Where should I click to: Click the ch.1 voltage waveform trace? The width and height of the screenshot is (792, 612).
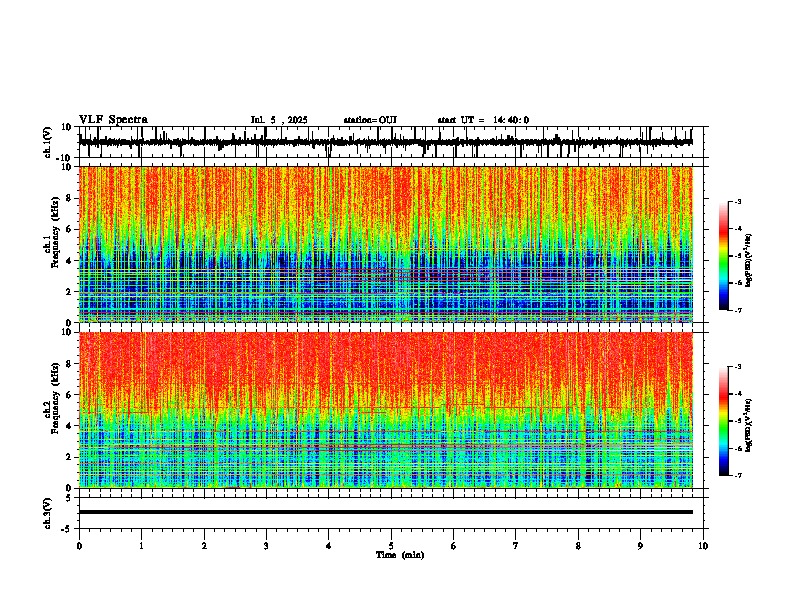[385, 142]
